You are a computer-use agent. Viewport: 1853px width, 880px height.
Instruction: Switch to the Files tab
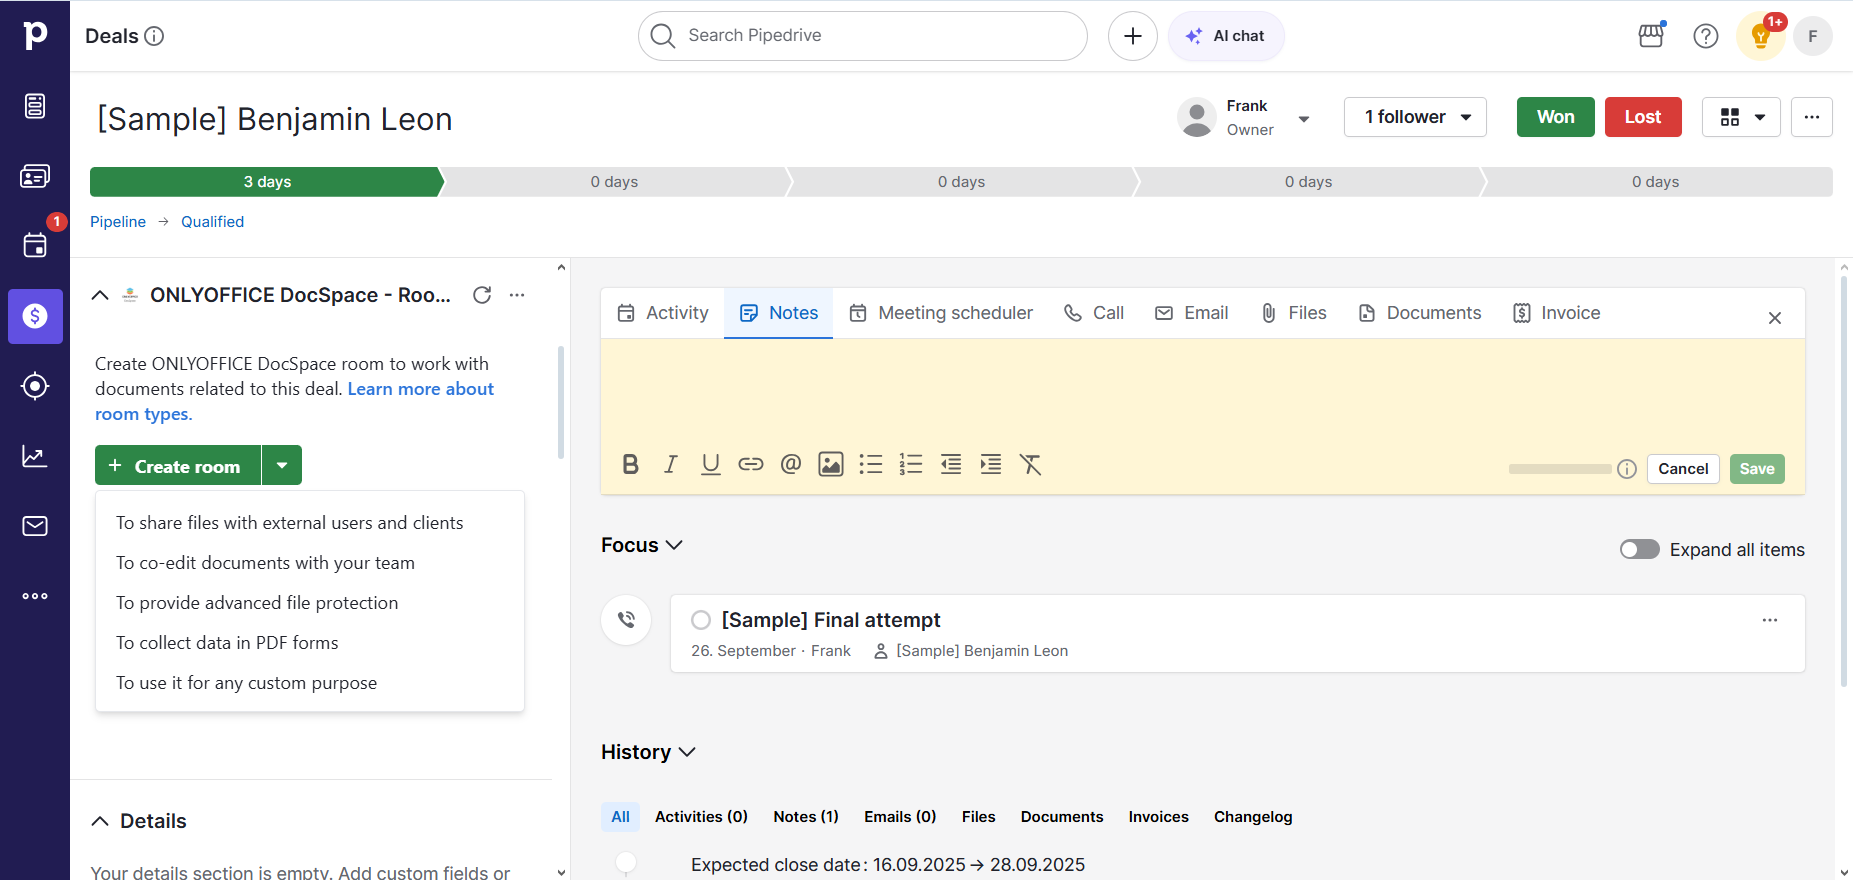tap(1293, 313)
